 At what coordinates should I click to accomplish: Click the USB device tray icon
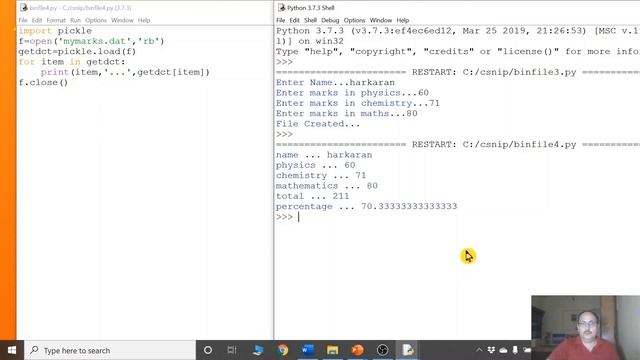pos(515,350)
